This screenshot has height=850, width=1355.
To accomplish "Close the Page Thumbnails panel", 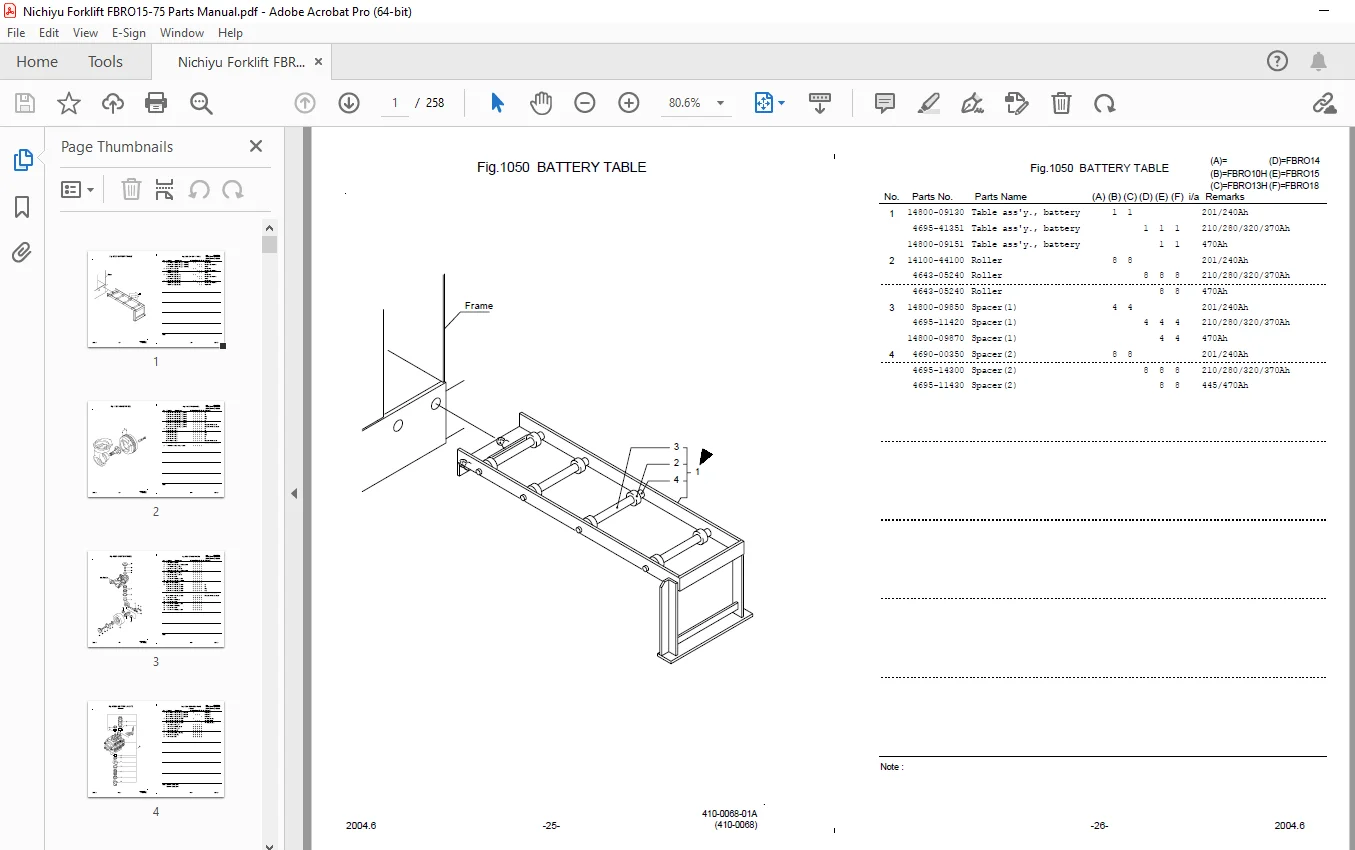I will pyautogui.click(x=256, y=146).
